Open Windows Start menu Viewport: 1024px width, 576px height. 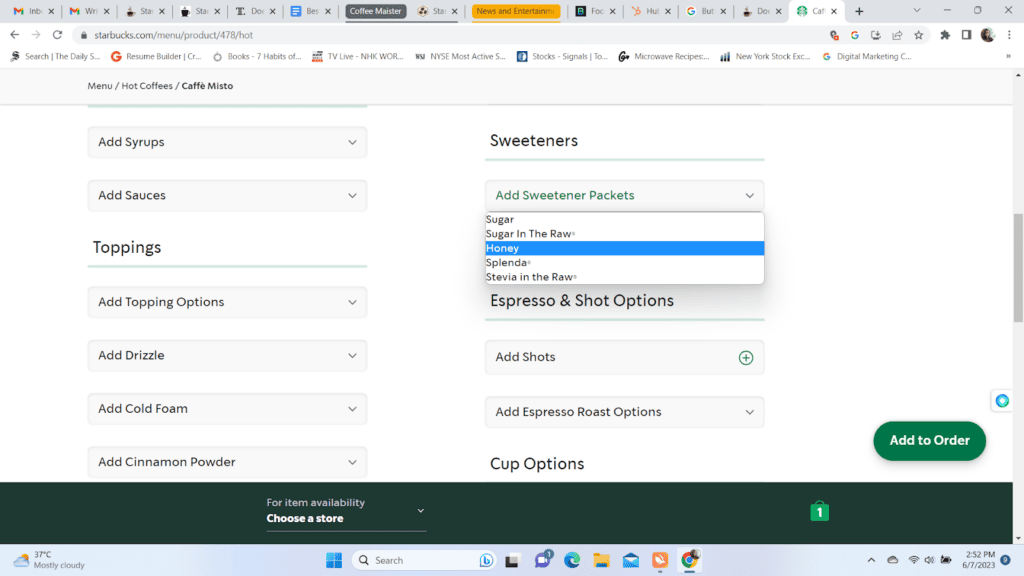pos(334,560)
